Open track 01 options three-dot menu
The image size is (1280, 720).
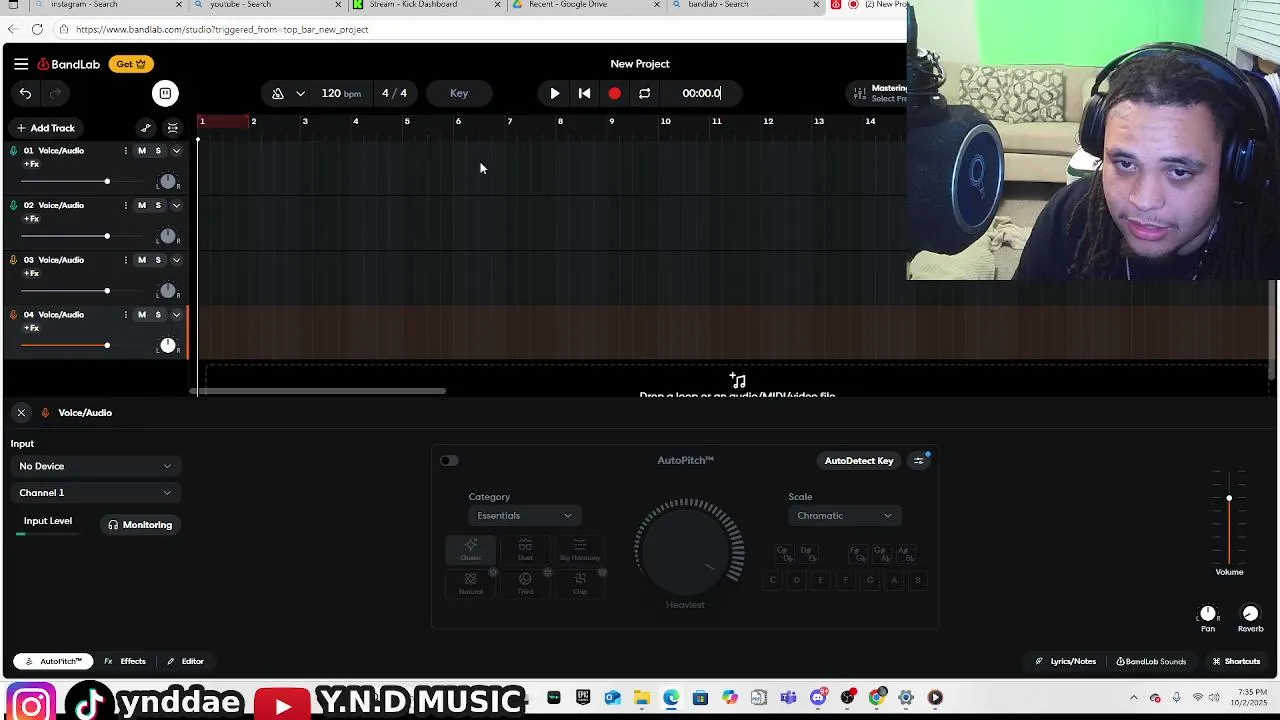pos(125,151)
